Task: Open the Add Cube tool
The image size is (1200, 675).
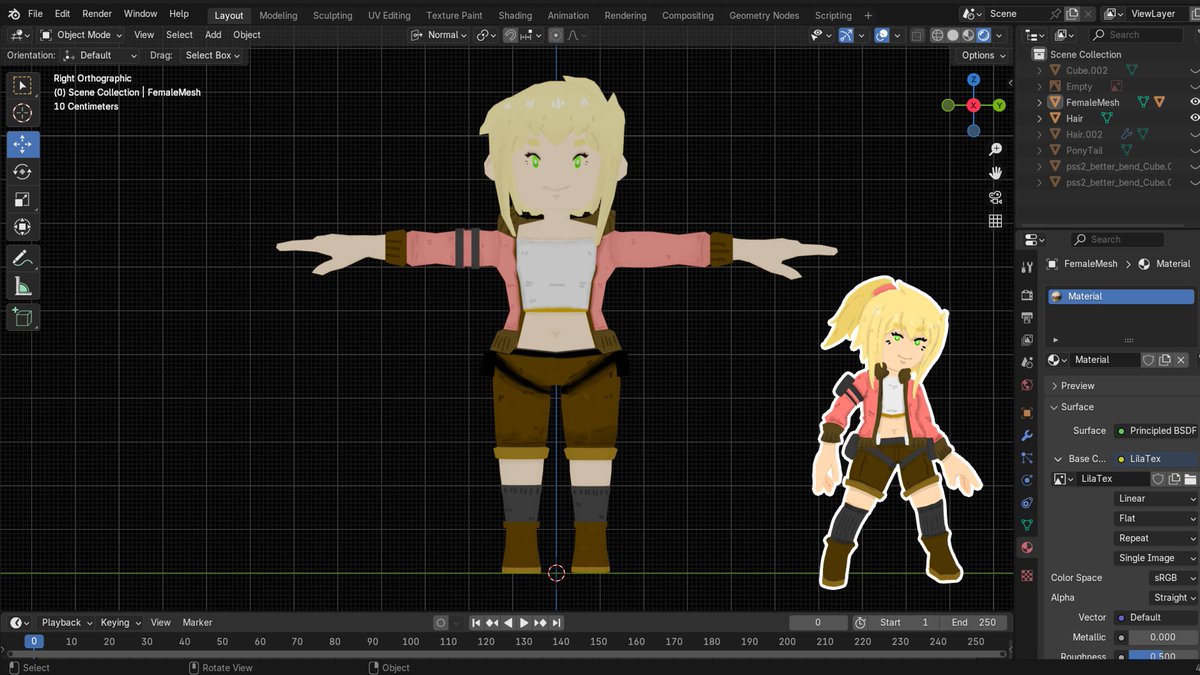Action: (23, 318)
